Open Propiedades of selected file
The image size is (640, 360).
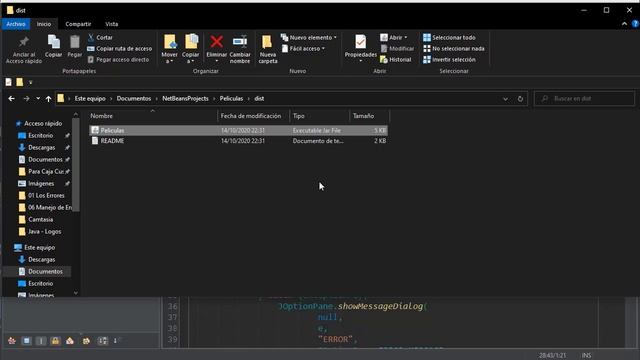tap(360, 48)
